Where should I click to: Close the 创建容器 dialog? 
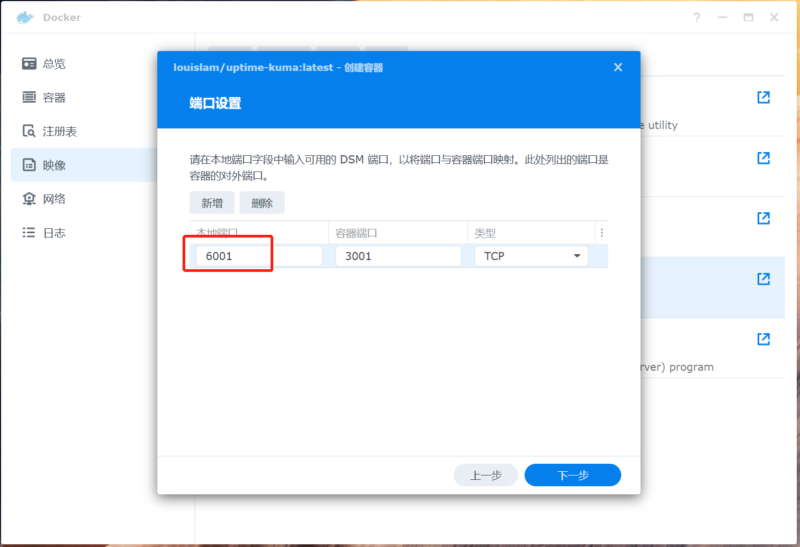(x=618, y=67)
